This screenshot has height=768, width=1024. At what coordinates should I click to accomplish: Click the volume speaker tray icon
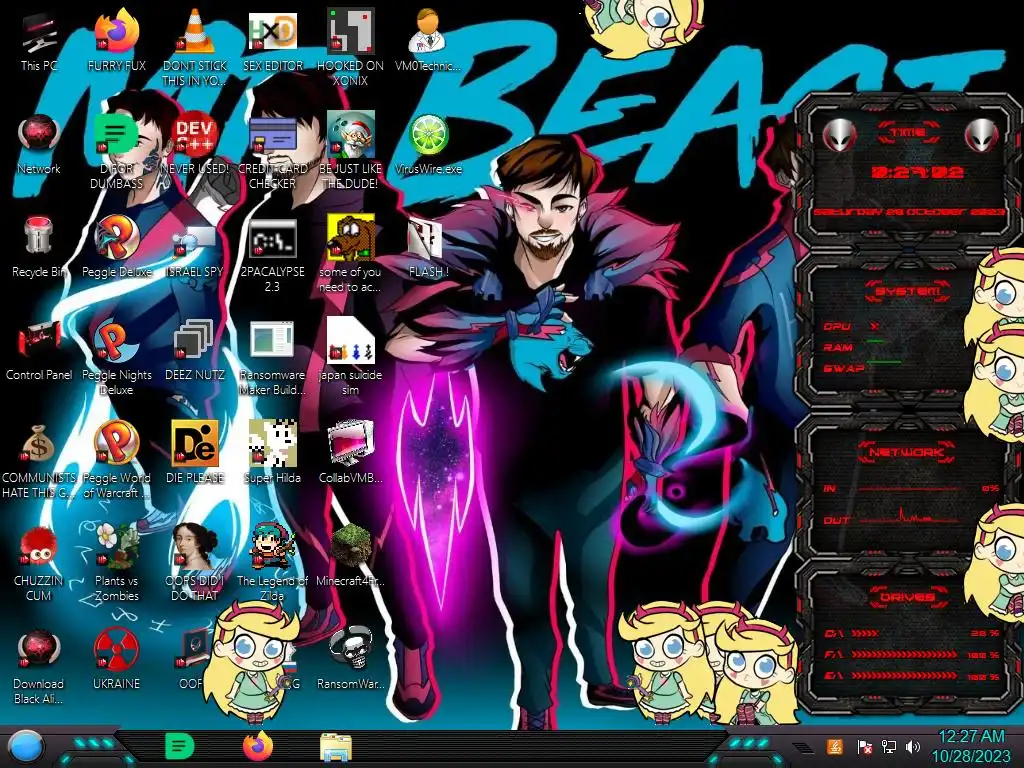(x=912, y=746)
